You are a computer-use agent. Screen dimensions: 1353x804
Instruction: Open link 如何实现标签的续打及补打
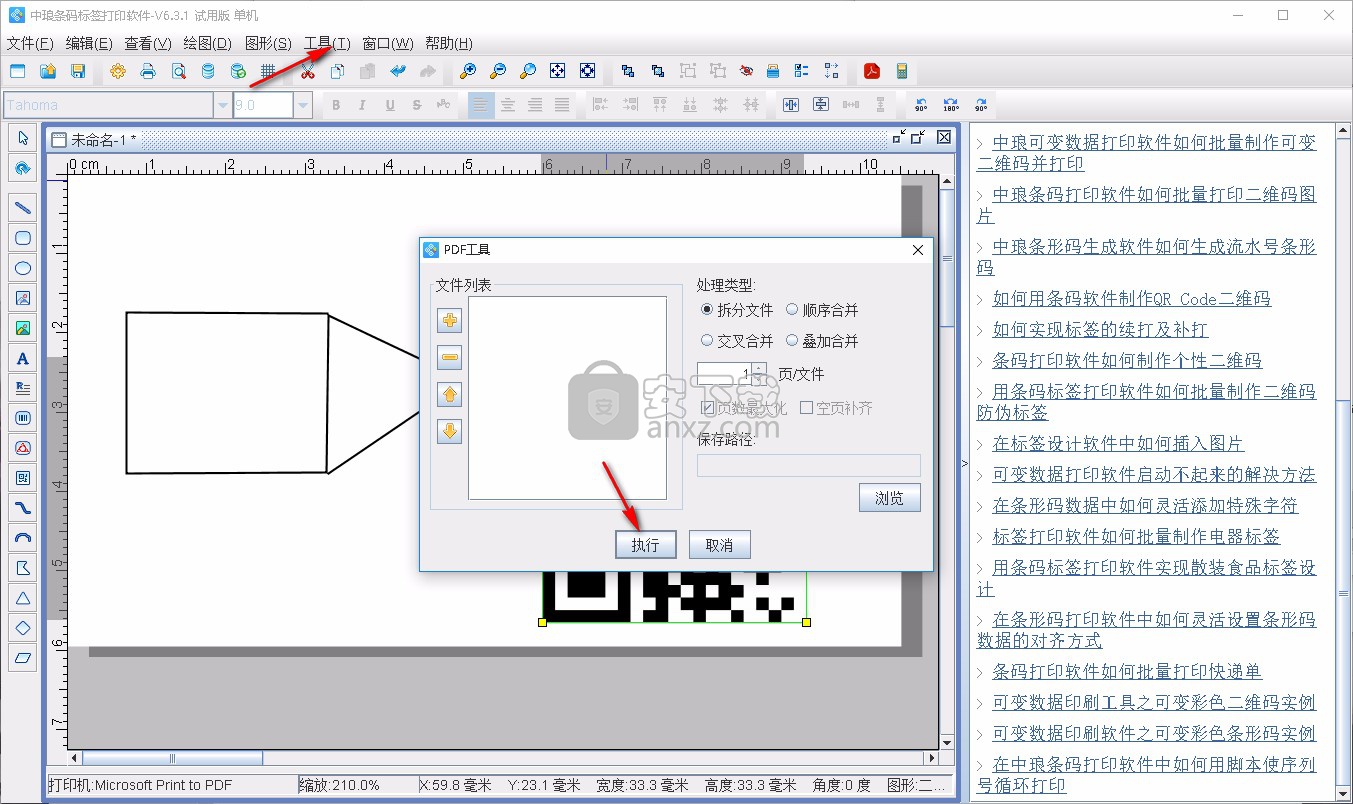1100,329
